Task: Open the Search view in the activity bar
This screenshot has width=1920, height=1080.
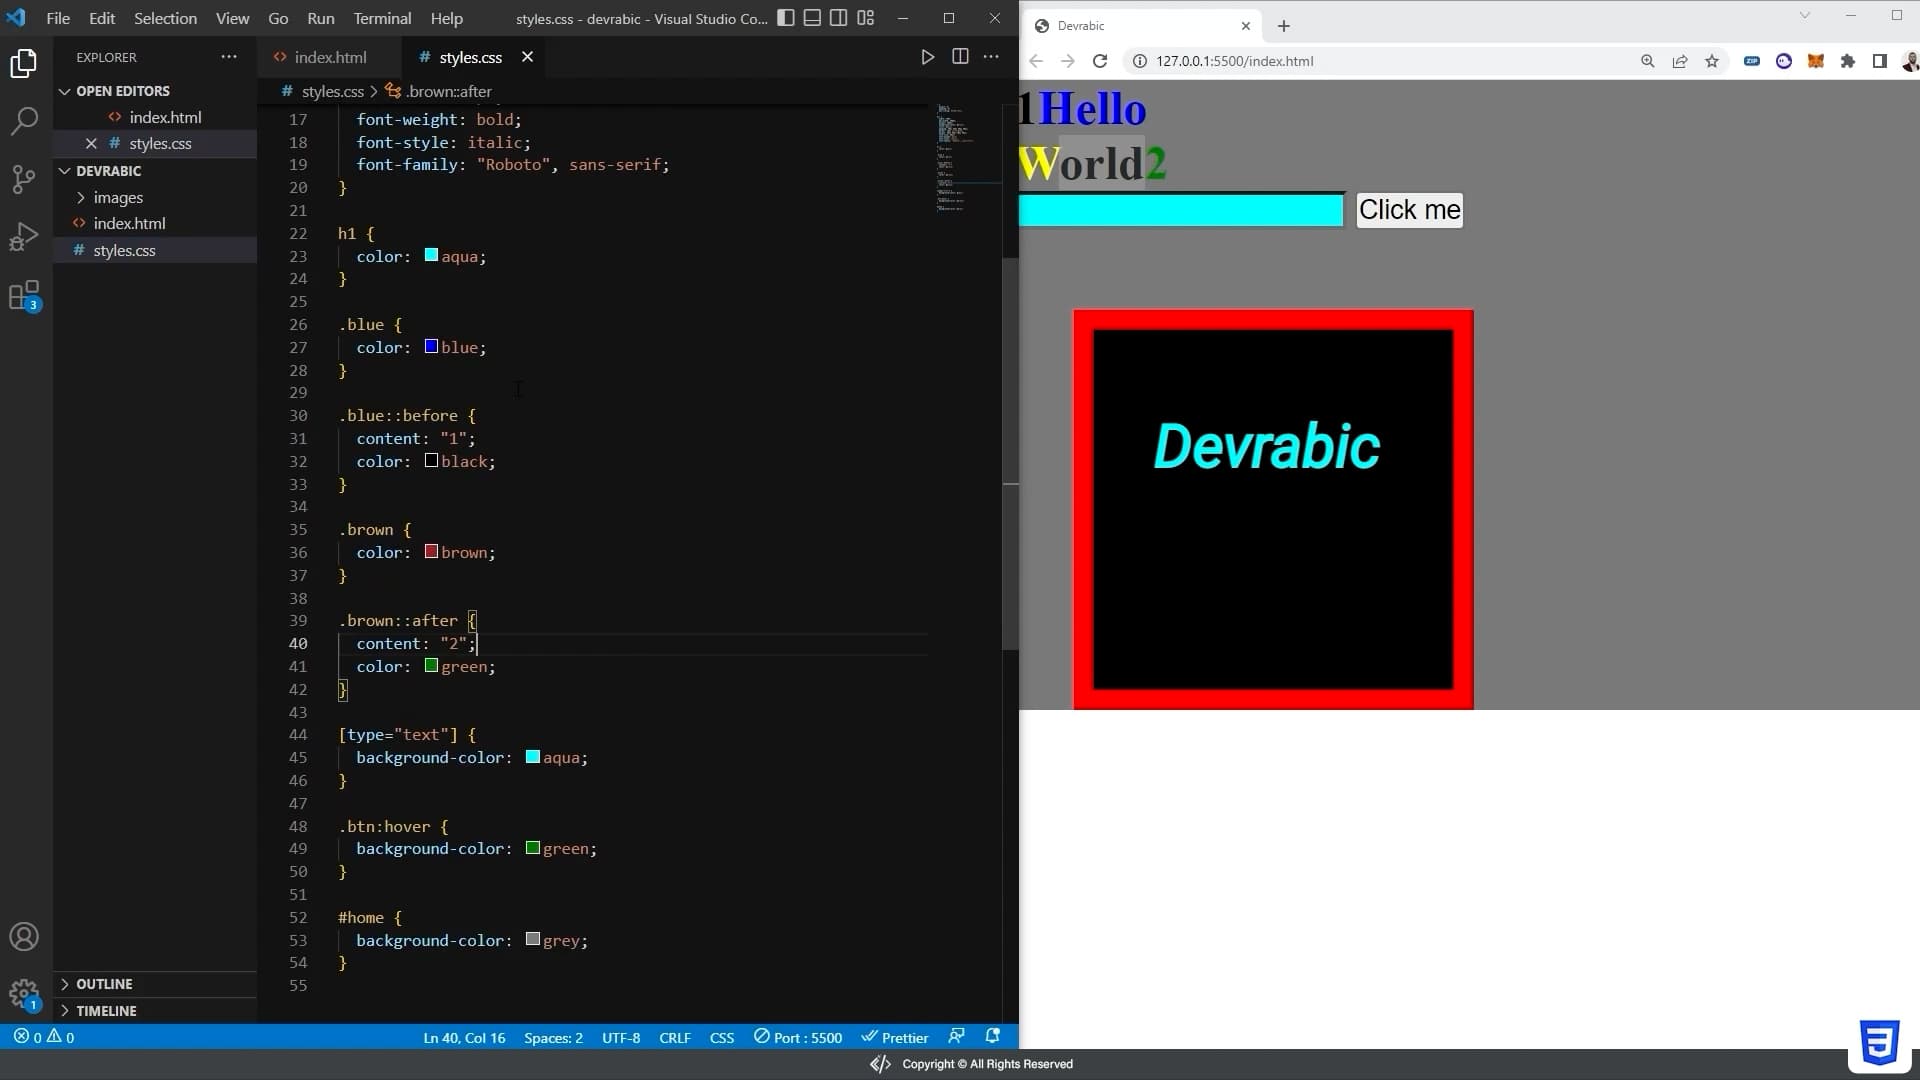Action: click(24, 122)
